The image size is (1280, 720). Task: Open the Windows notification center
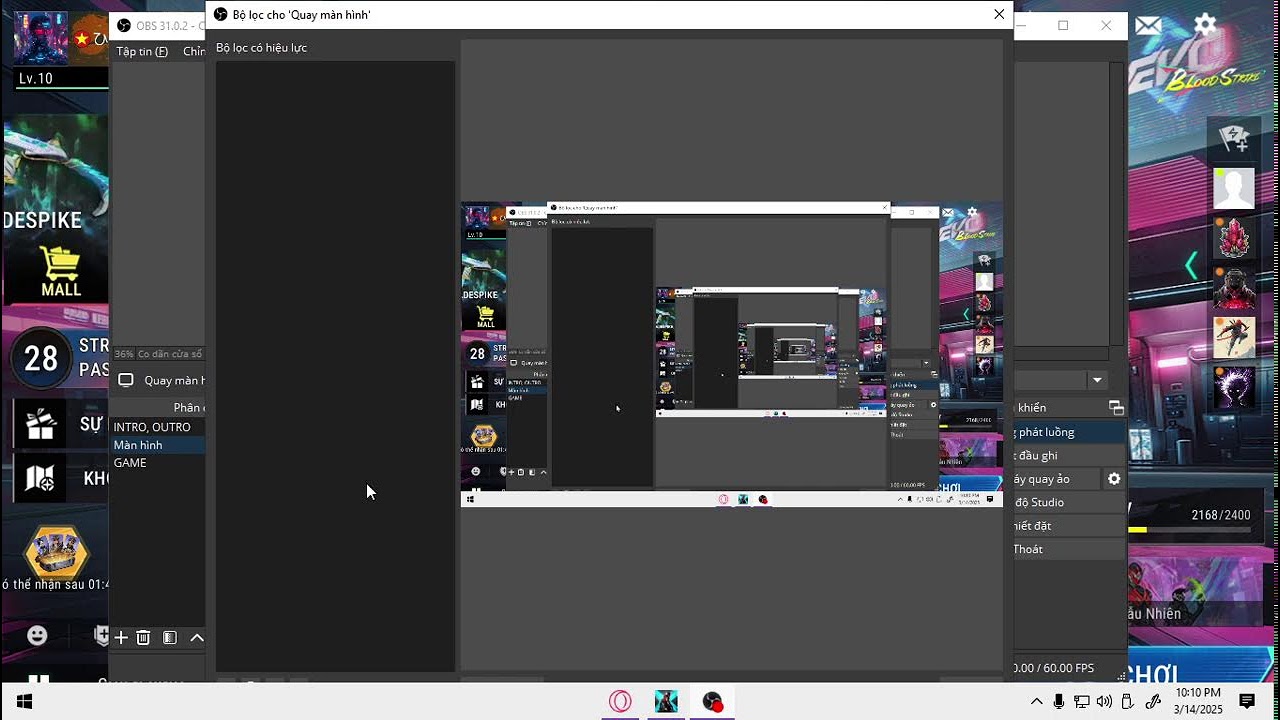coord(1247,702)
